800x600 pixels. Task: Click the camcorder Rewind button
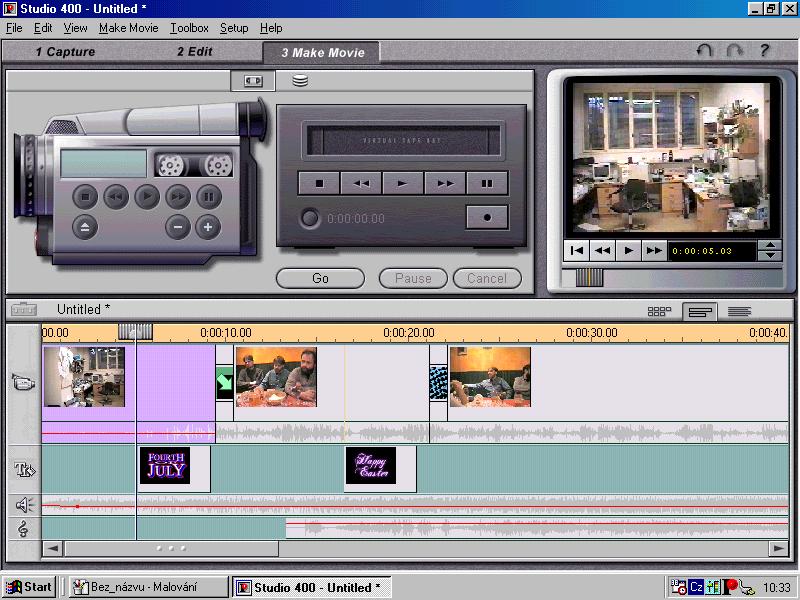coord(116,197)
